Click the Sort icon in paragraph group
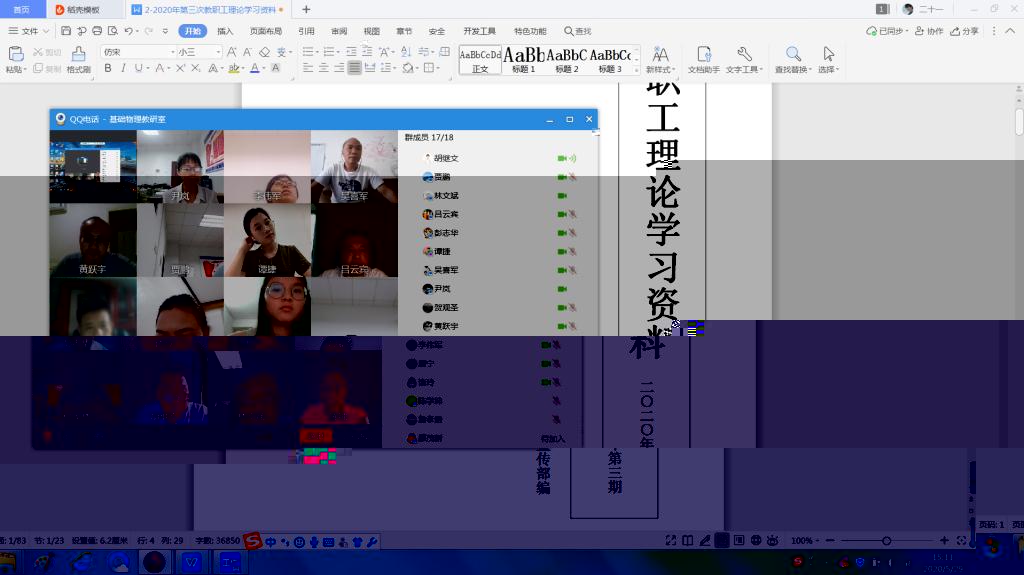This screenshot has height=575, width=1024. (x=406, y=52)
